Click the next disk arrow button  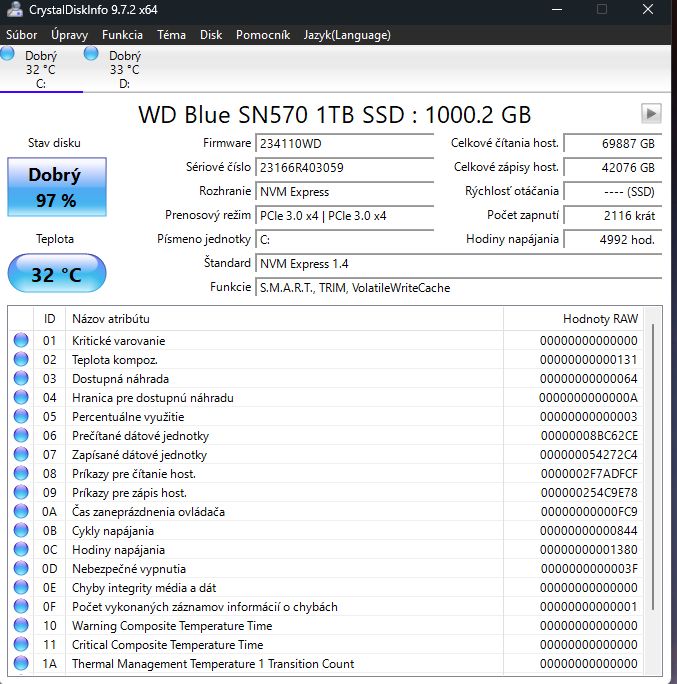[x=651, y=114]
